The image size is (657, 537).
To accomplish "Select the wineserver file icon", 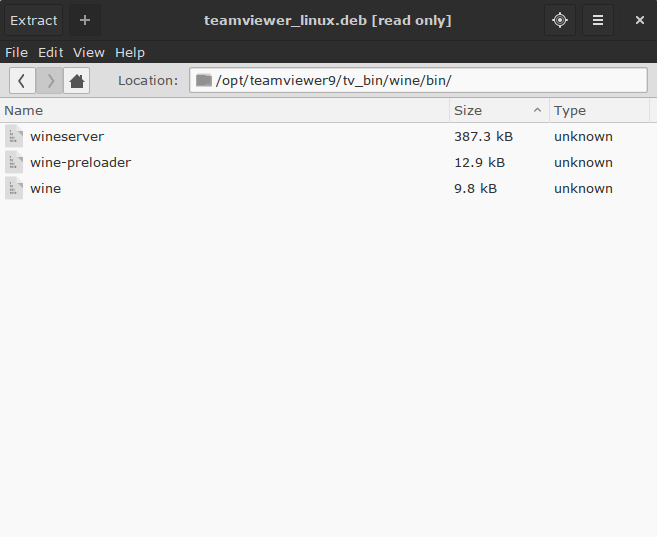I will pos(14,137).
